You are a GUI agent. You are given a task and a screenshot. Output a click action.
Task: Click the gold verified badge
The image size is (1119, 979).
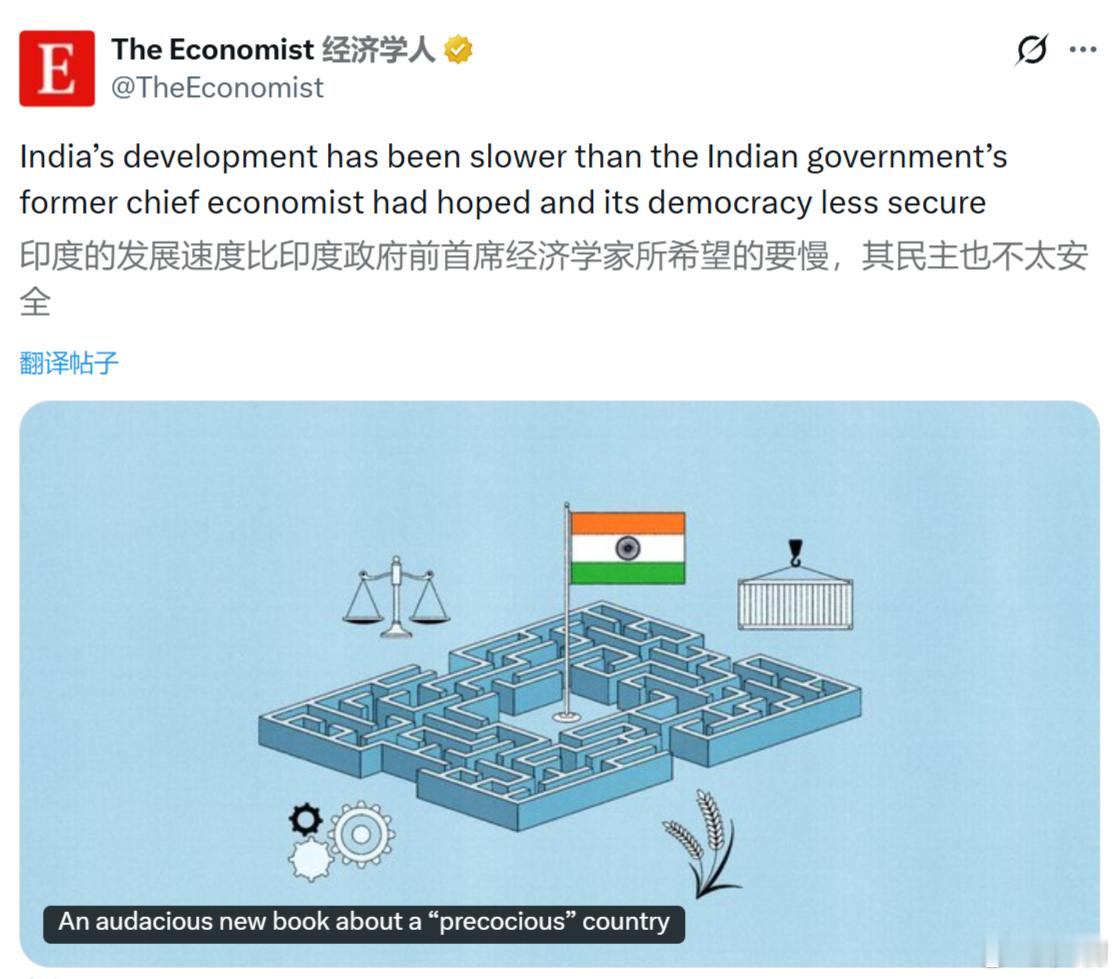coord(459,49)
